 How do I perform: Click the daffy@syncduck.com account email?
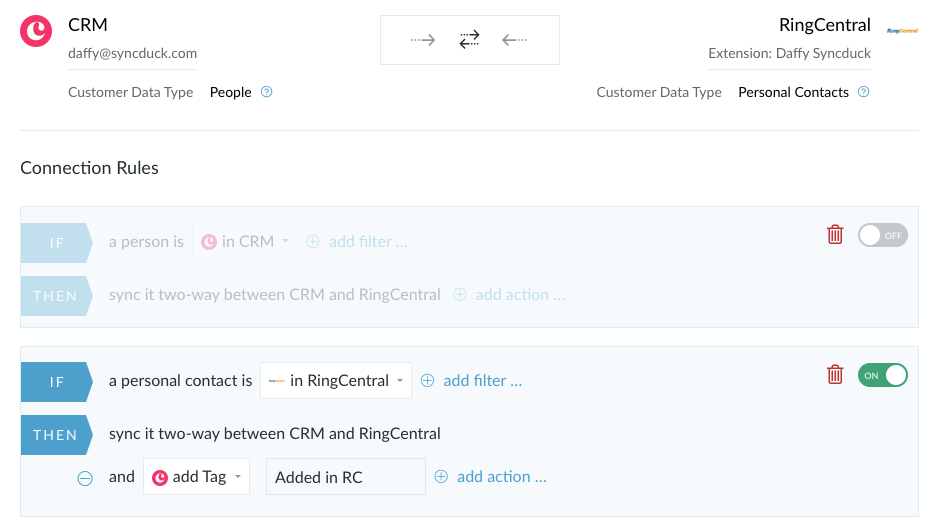click(x=132, y=53)
